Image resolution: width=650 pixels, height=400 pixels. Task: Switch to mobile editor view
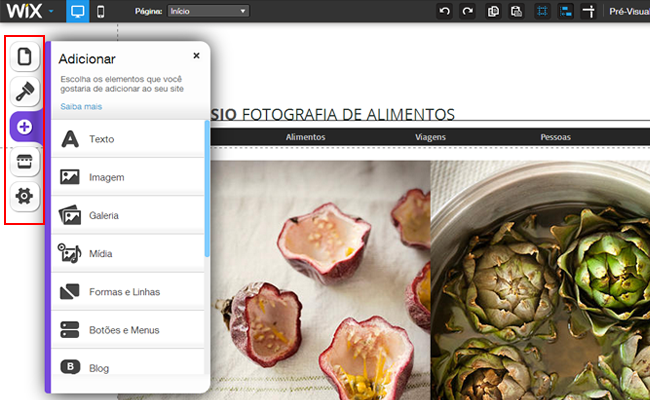(x=100, y=11)
